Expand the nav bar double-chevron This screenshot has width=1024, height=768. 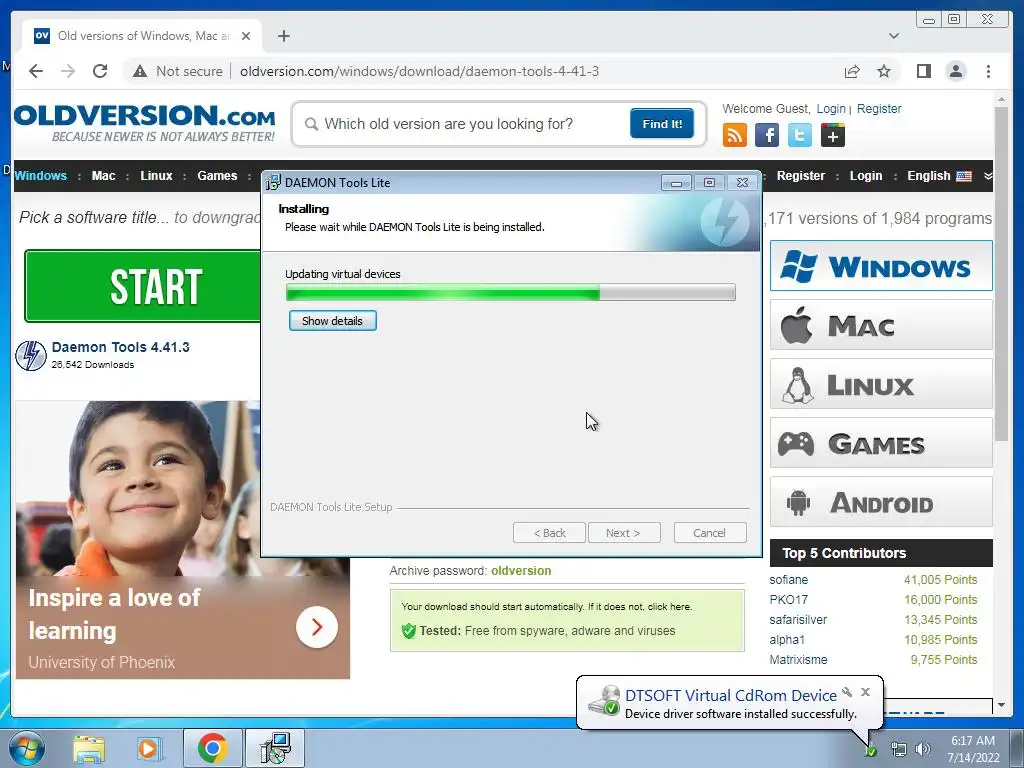click(987, 176)
